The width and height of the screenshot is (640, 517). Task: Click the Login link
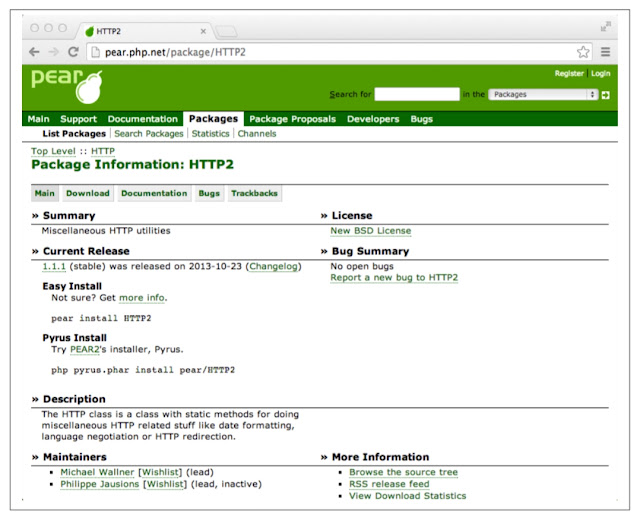point(600,73)
